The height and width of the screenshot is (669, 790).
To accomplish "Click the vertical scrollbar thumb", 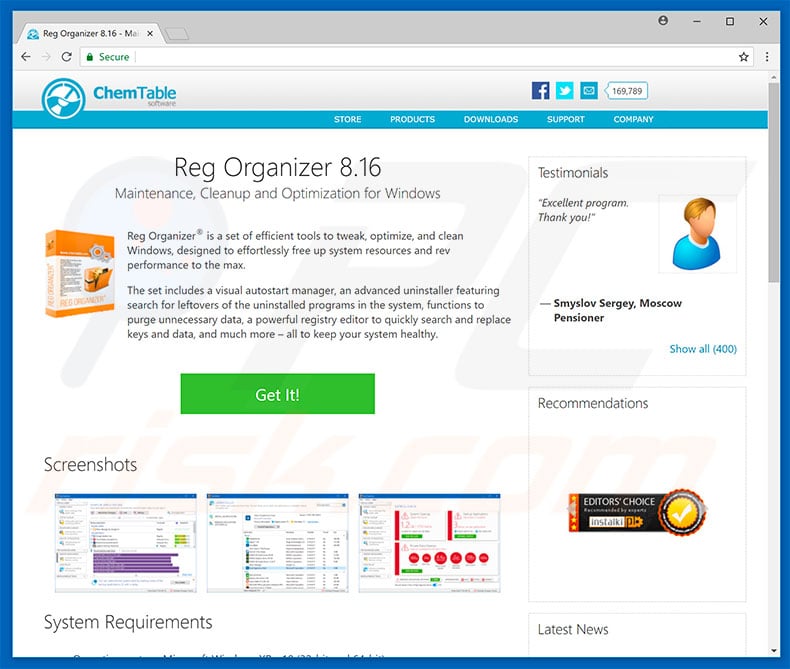I will (x=774, y=182).
